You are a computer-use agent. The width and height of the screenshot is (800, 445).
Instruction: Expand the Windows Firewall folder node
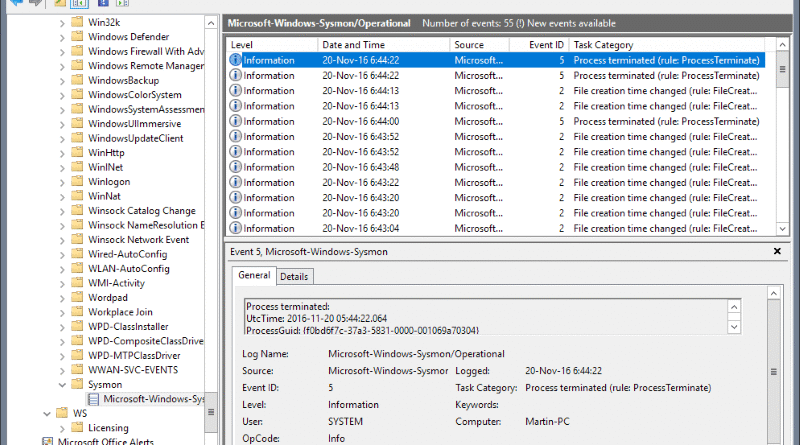(x=61, y=52)
